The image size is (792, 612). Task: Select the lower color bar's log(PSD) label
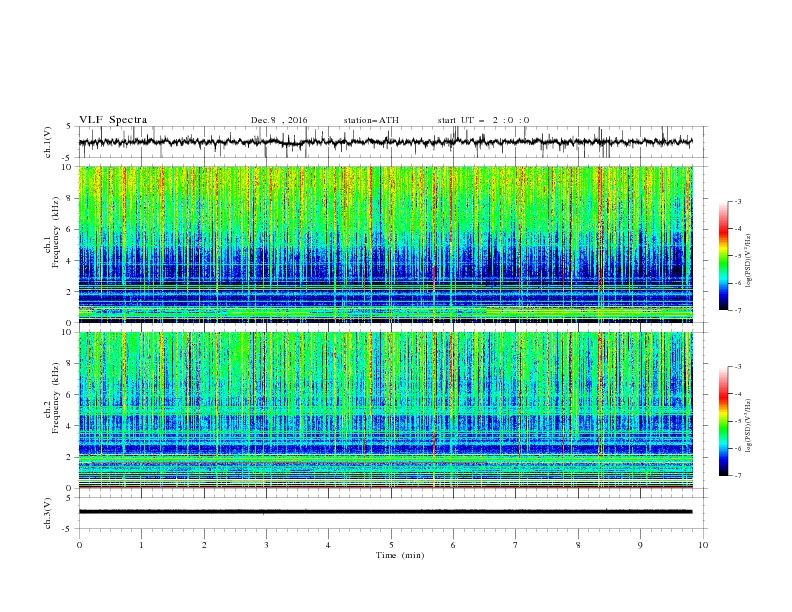point(748,425)
